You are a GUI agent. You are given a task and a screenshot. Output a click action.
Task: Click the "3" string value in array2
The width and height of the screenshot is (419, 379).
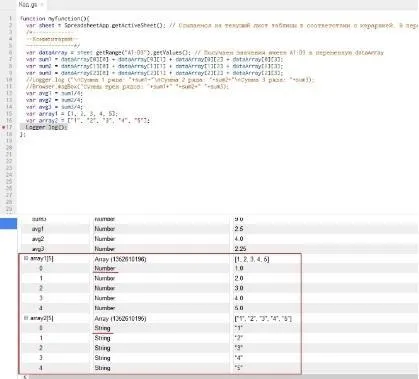[238, 348]
